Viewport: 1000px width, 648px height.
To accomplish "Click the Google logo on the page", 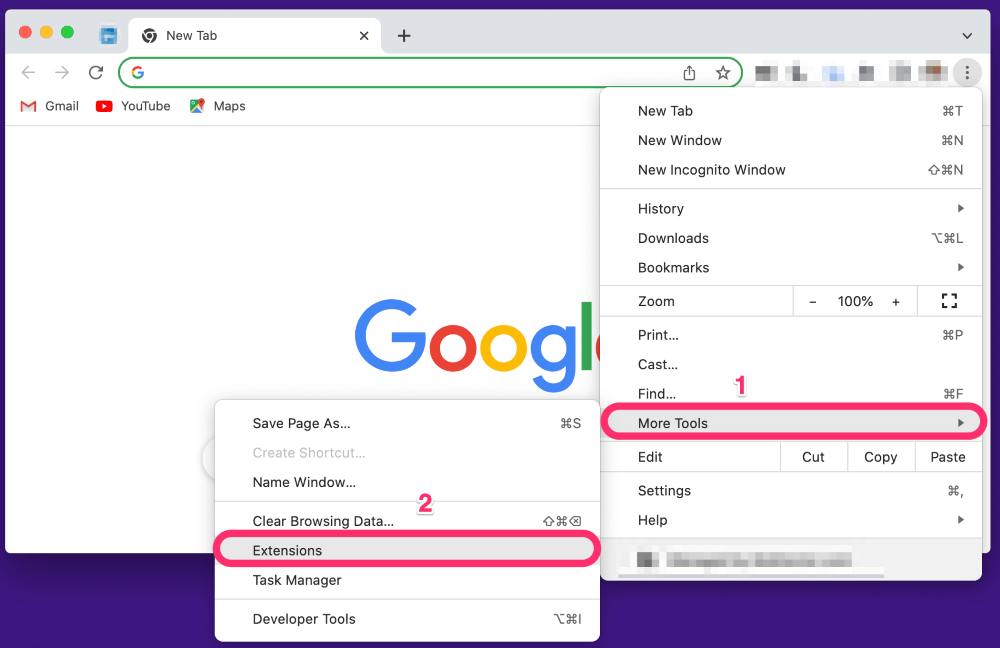I will coord(476,344).
